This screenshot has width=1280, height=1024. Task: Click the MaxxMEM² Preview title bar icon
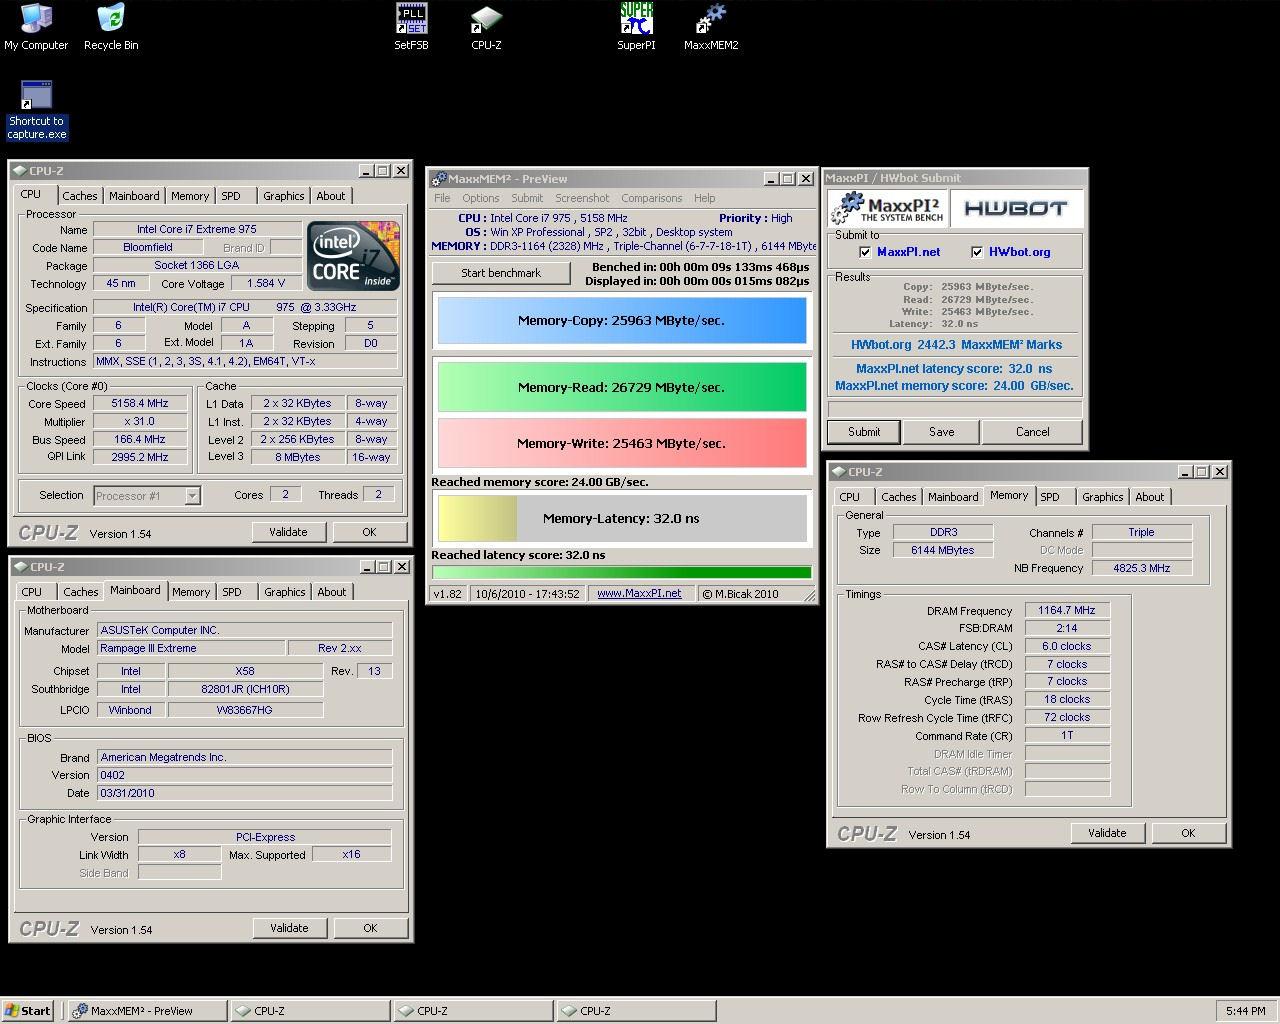point(439,179)
